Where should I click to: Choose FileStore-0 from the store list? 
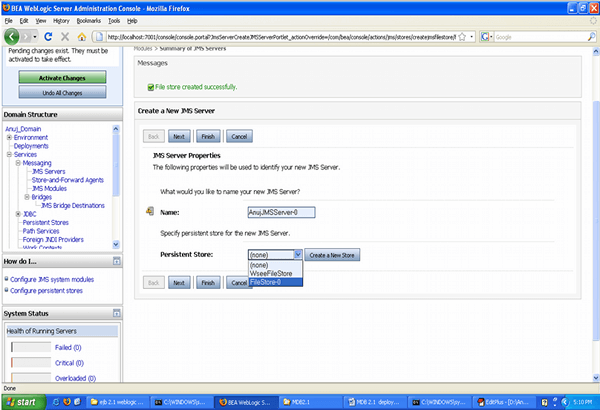[x=271, y=282]
